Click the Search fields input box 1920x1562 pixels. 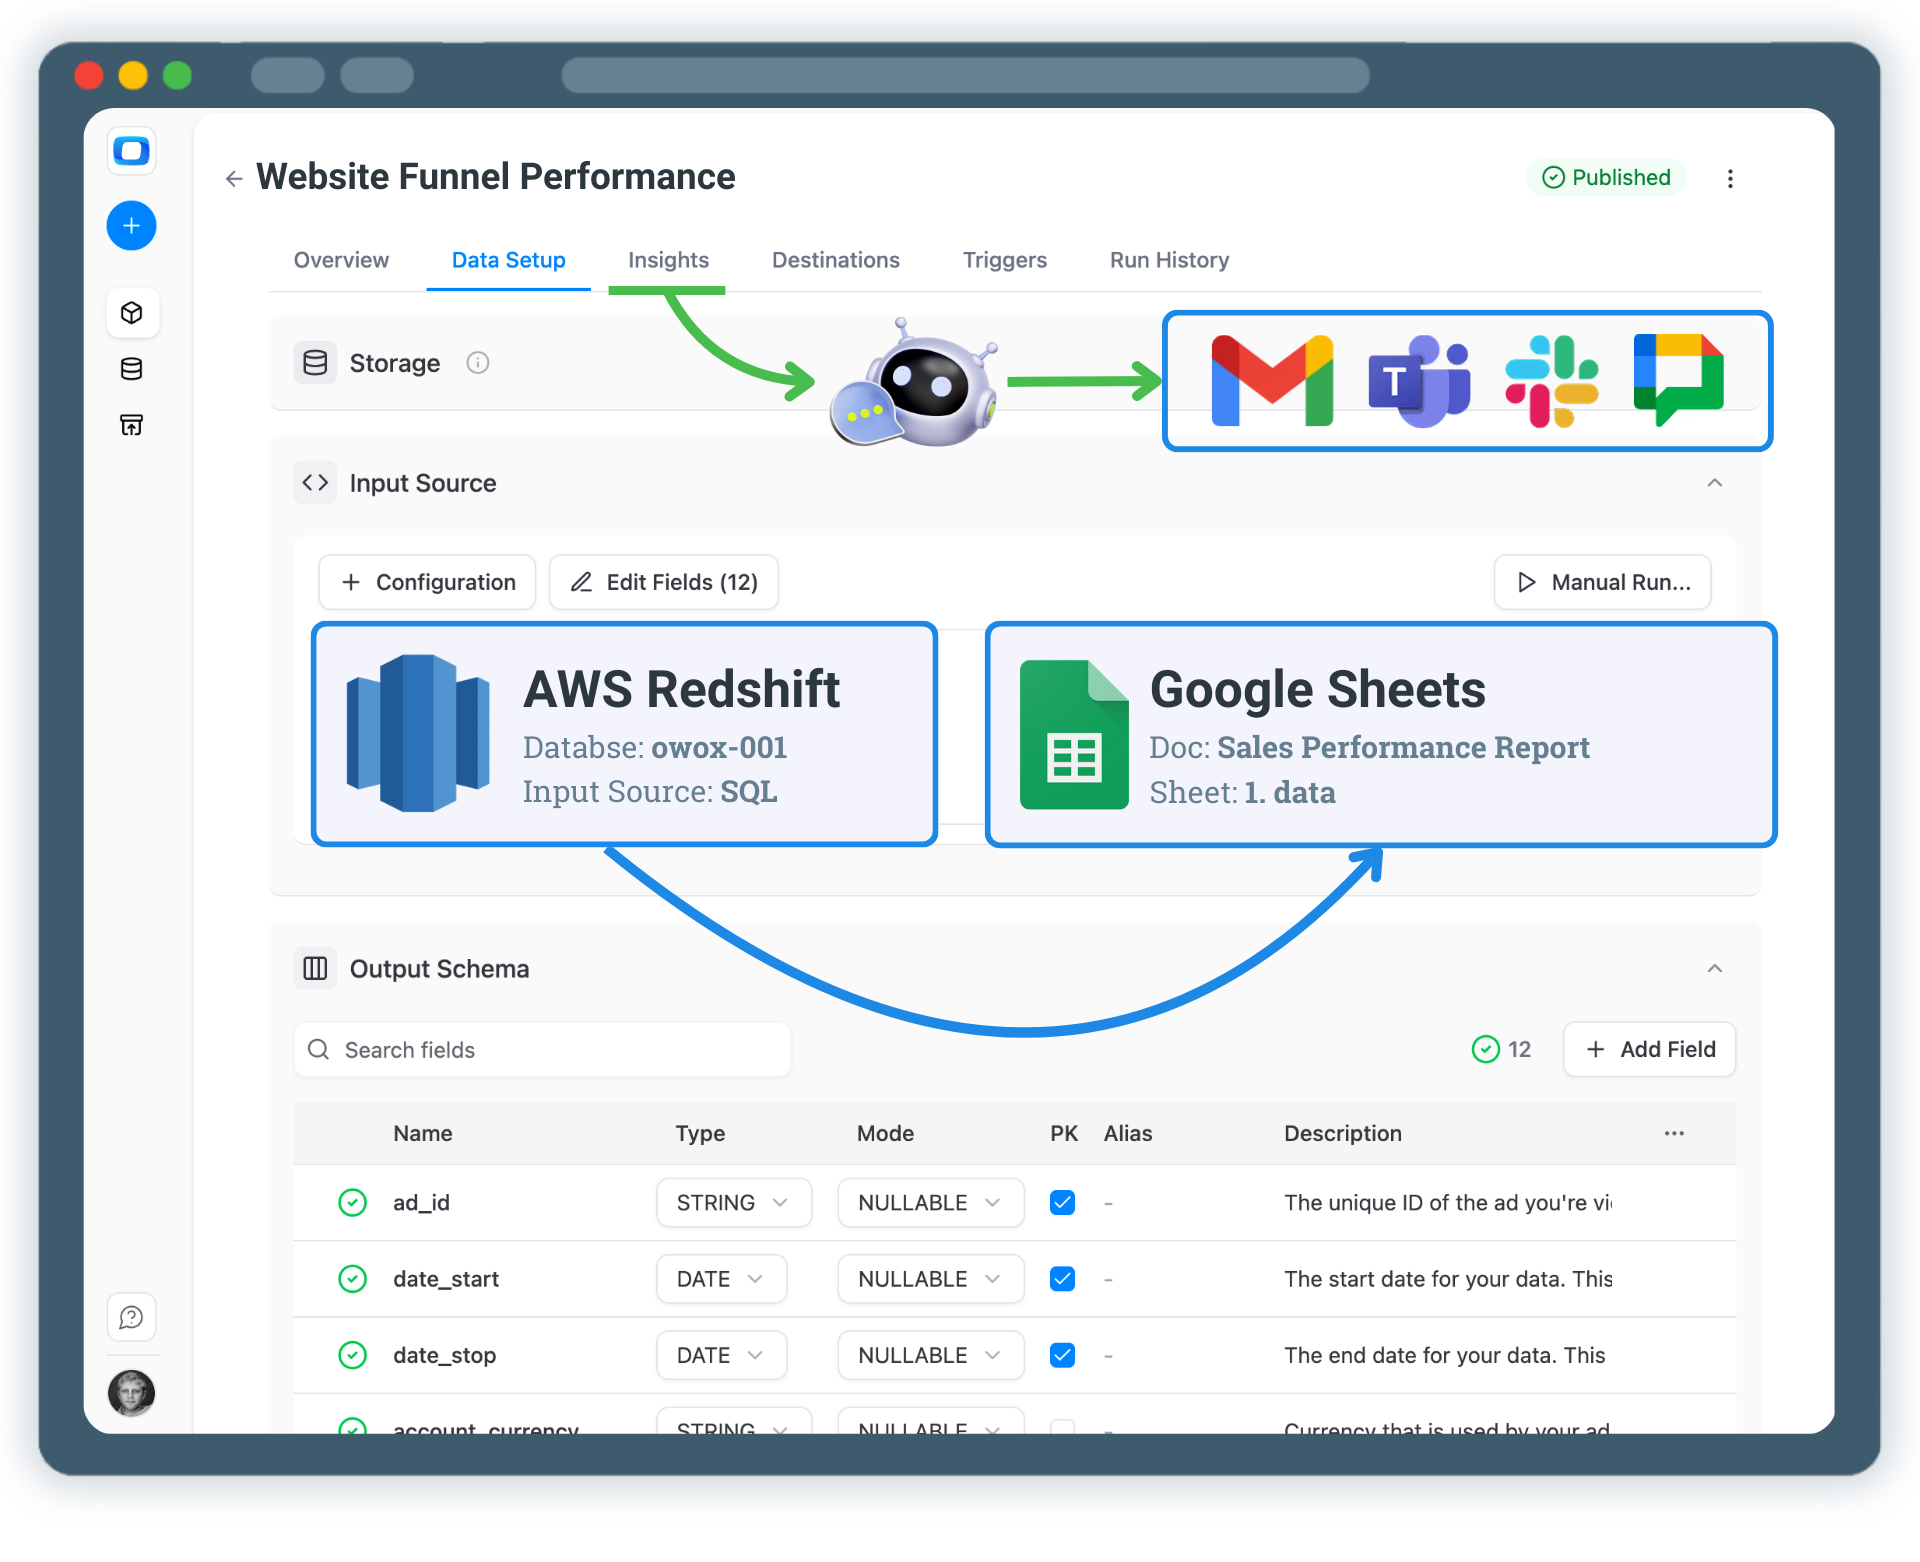(543, 1050)
